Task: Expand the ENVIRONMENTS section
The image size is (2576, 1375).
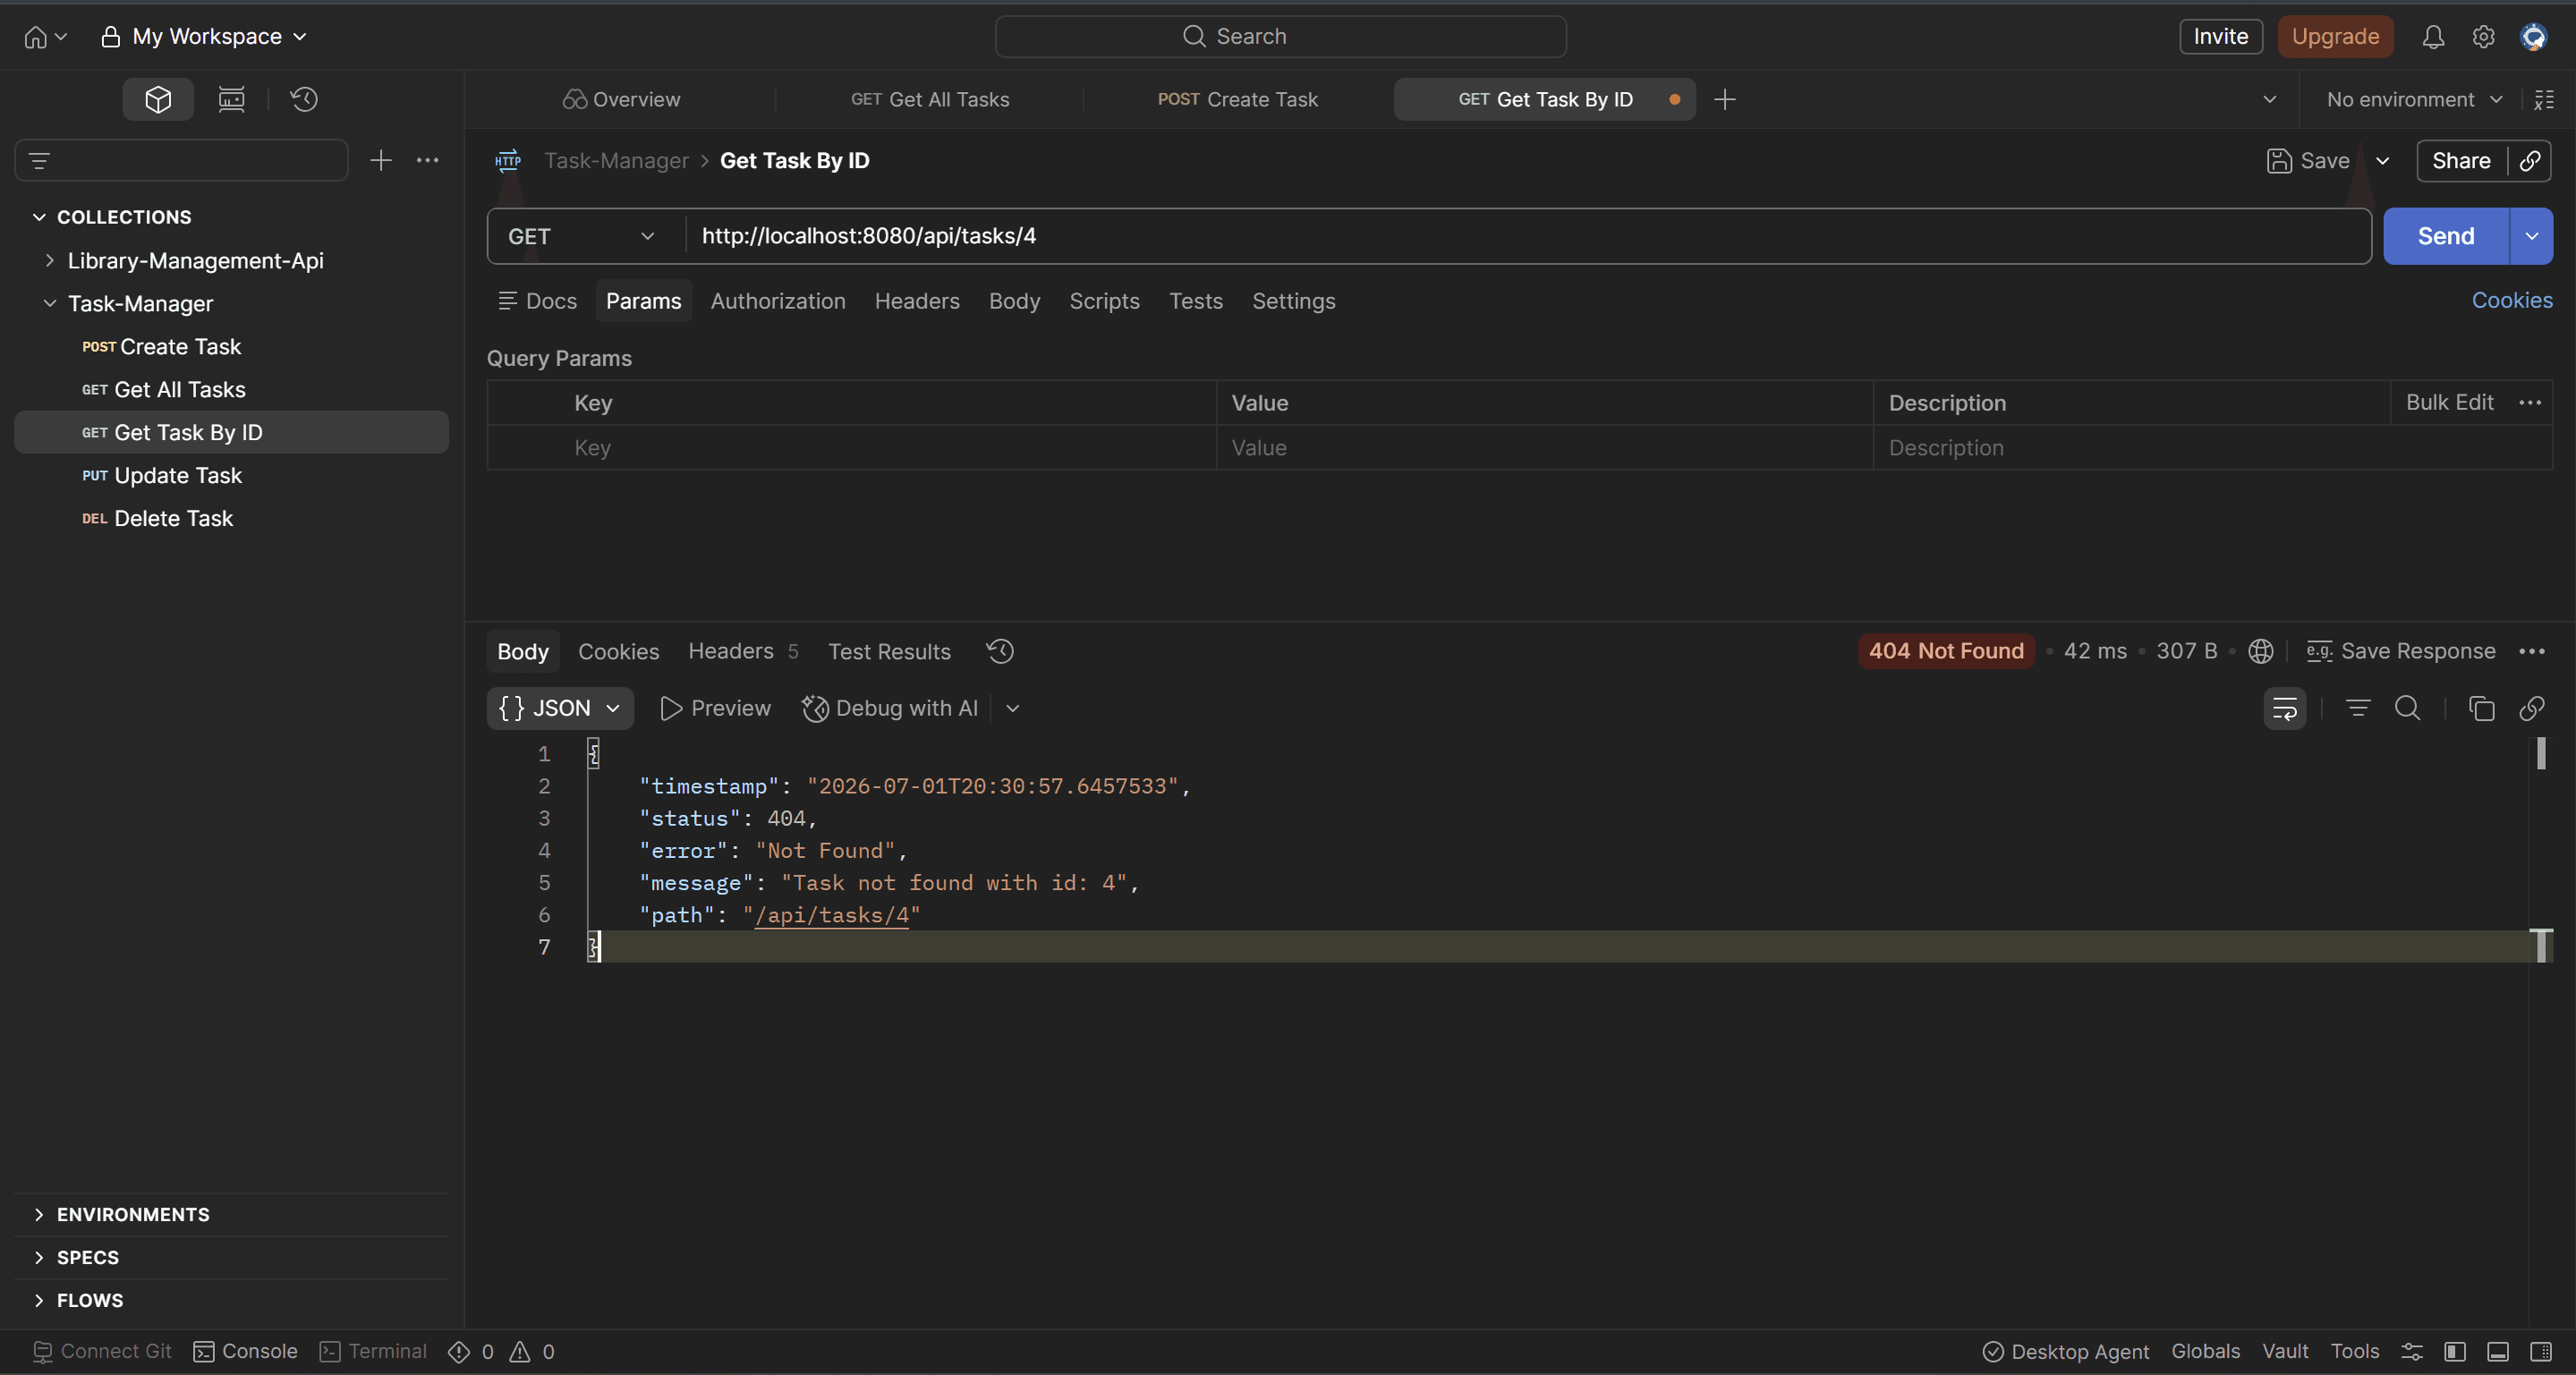Action: [39, 1213]
